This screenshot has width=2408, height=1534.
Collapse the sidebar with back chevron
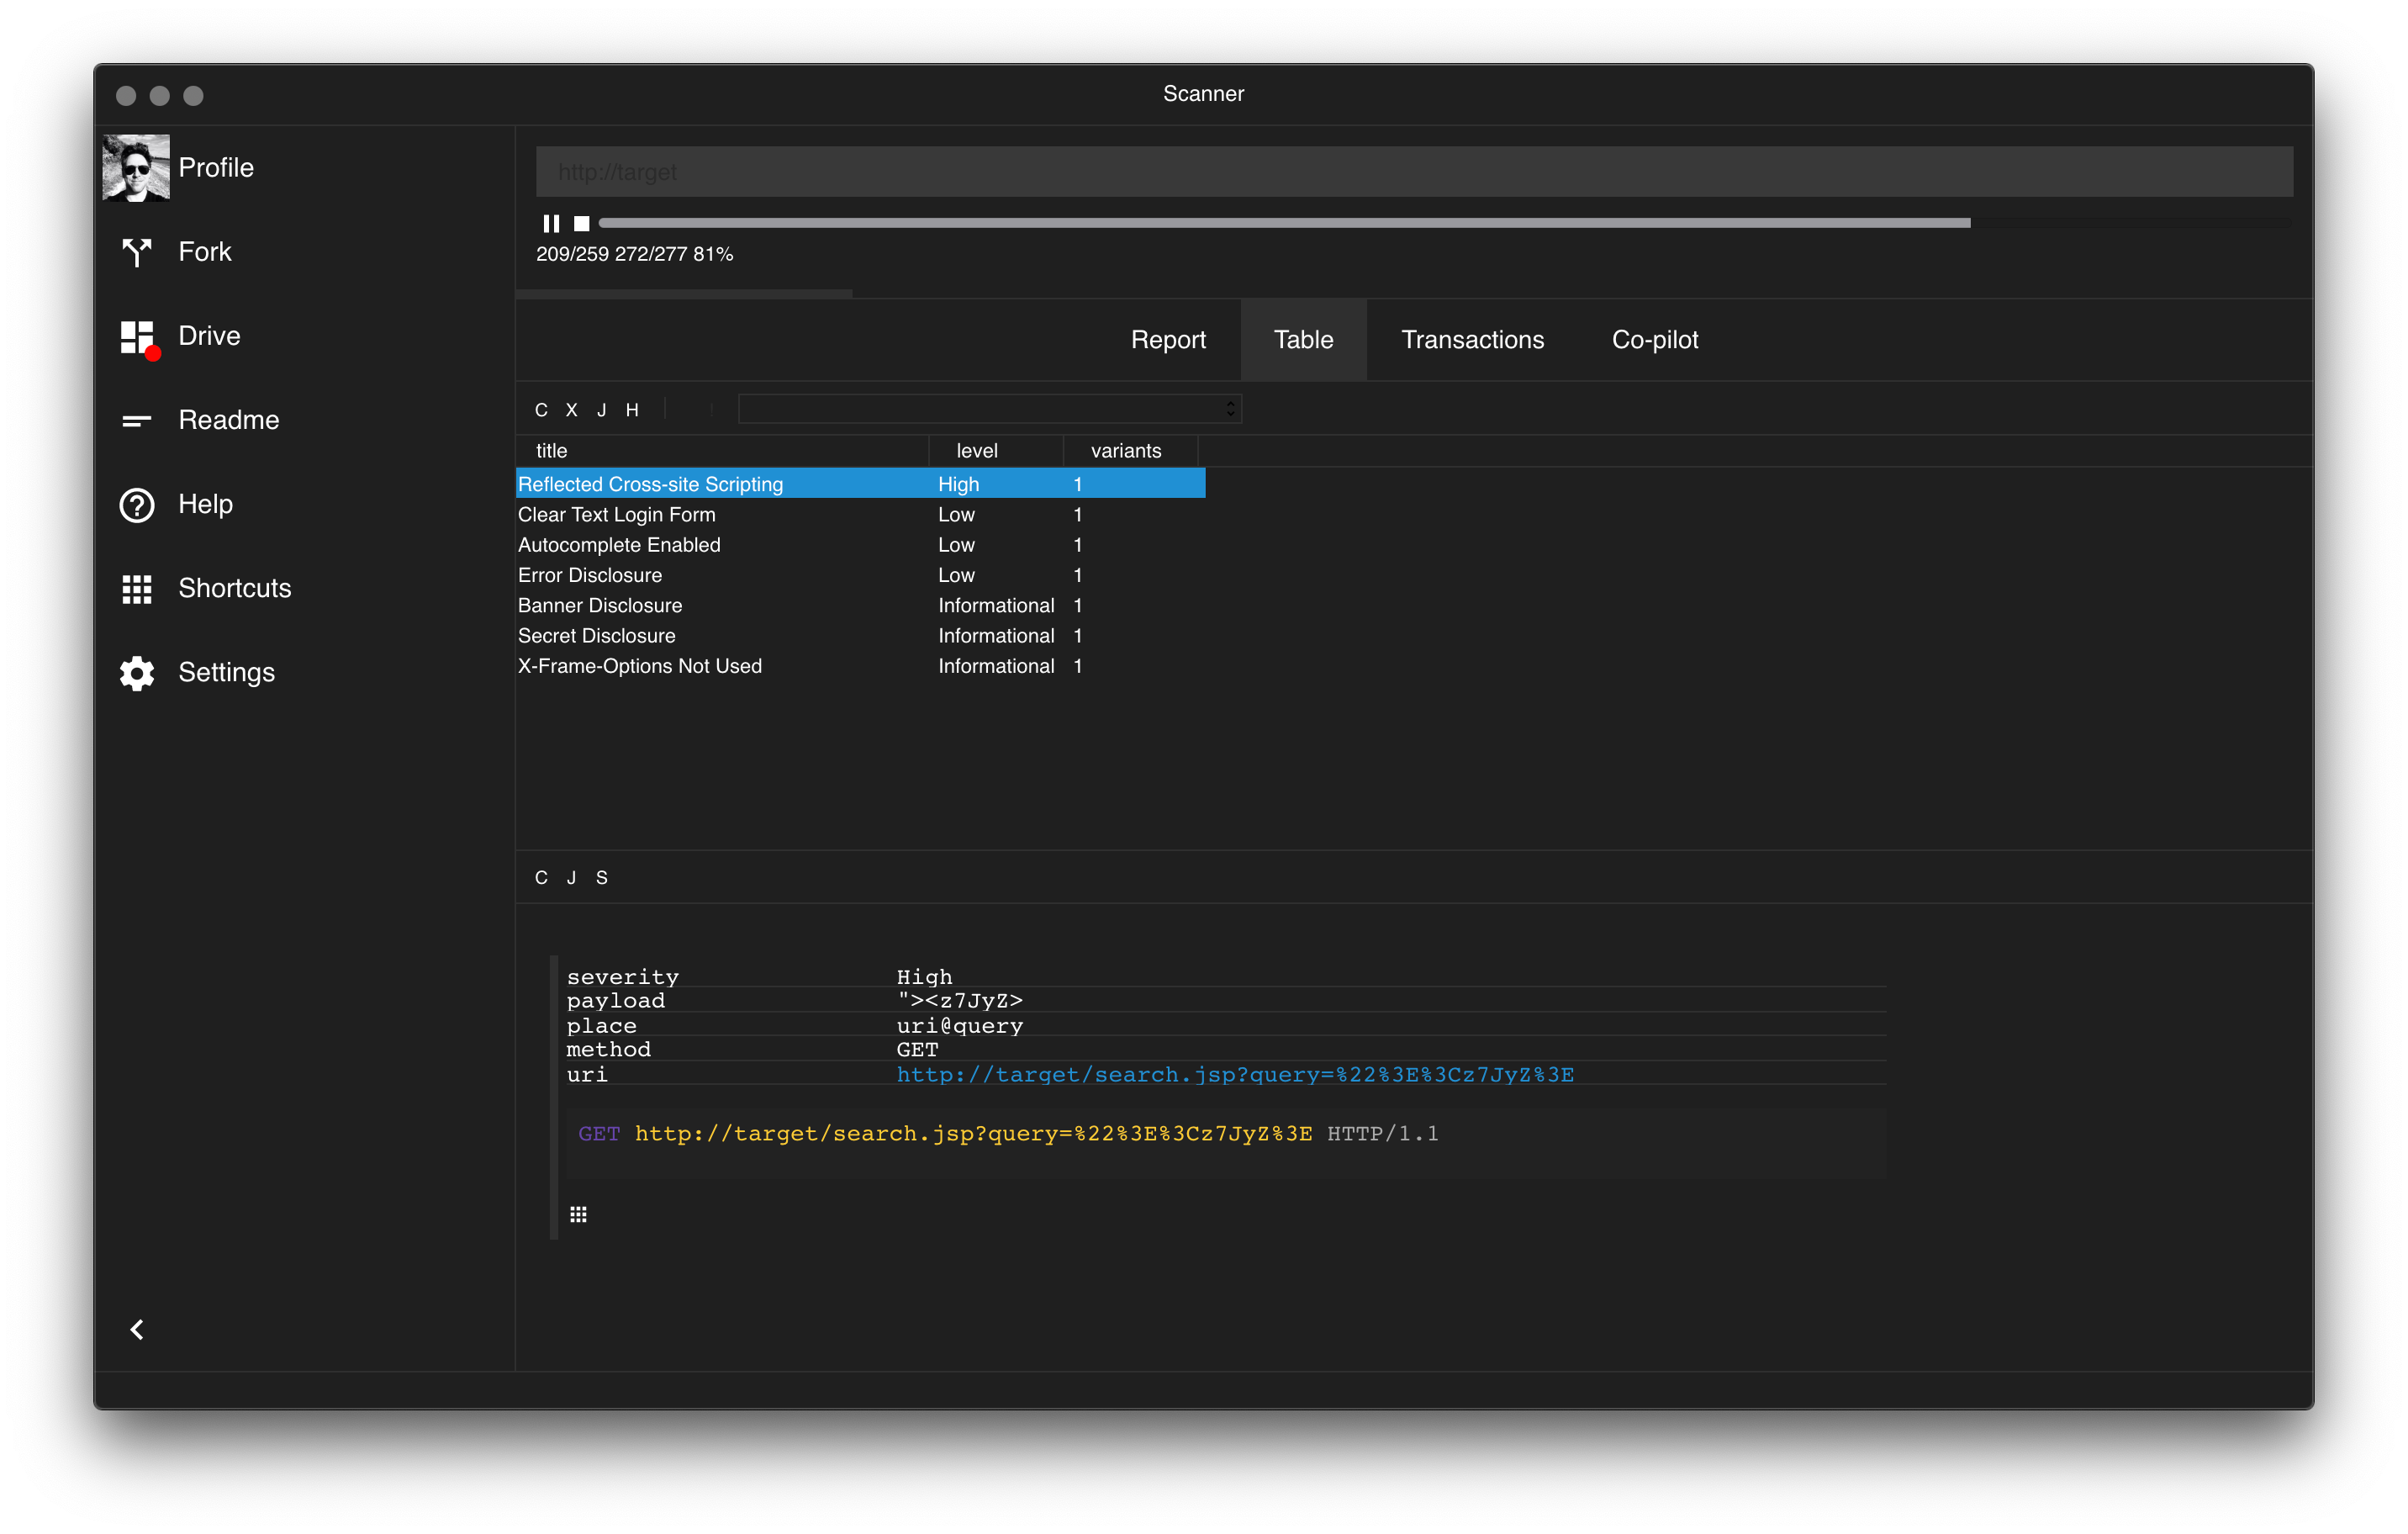point(137,1329)
